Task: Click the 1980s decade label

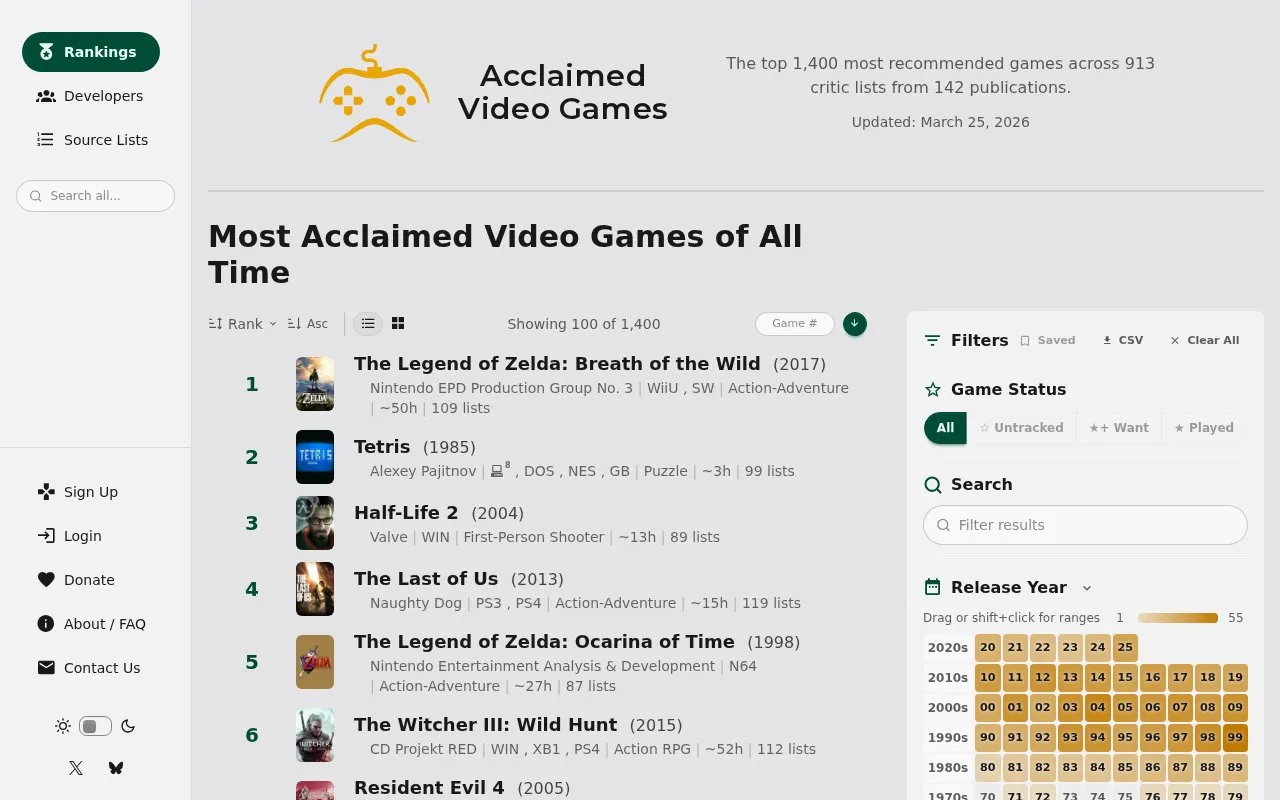Action: [x=947, y=768]
